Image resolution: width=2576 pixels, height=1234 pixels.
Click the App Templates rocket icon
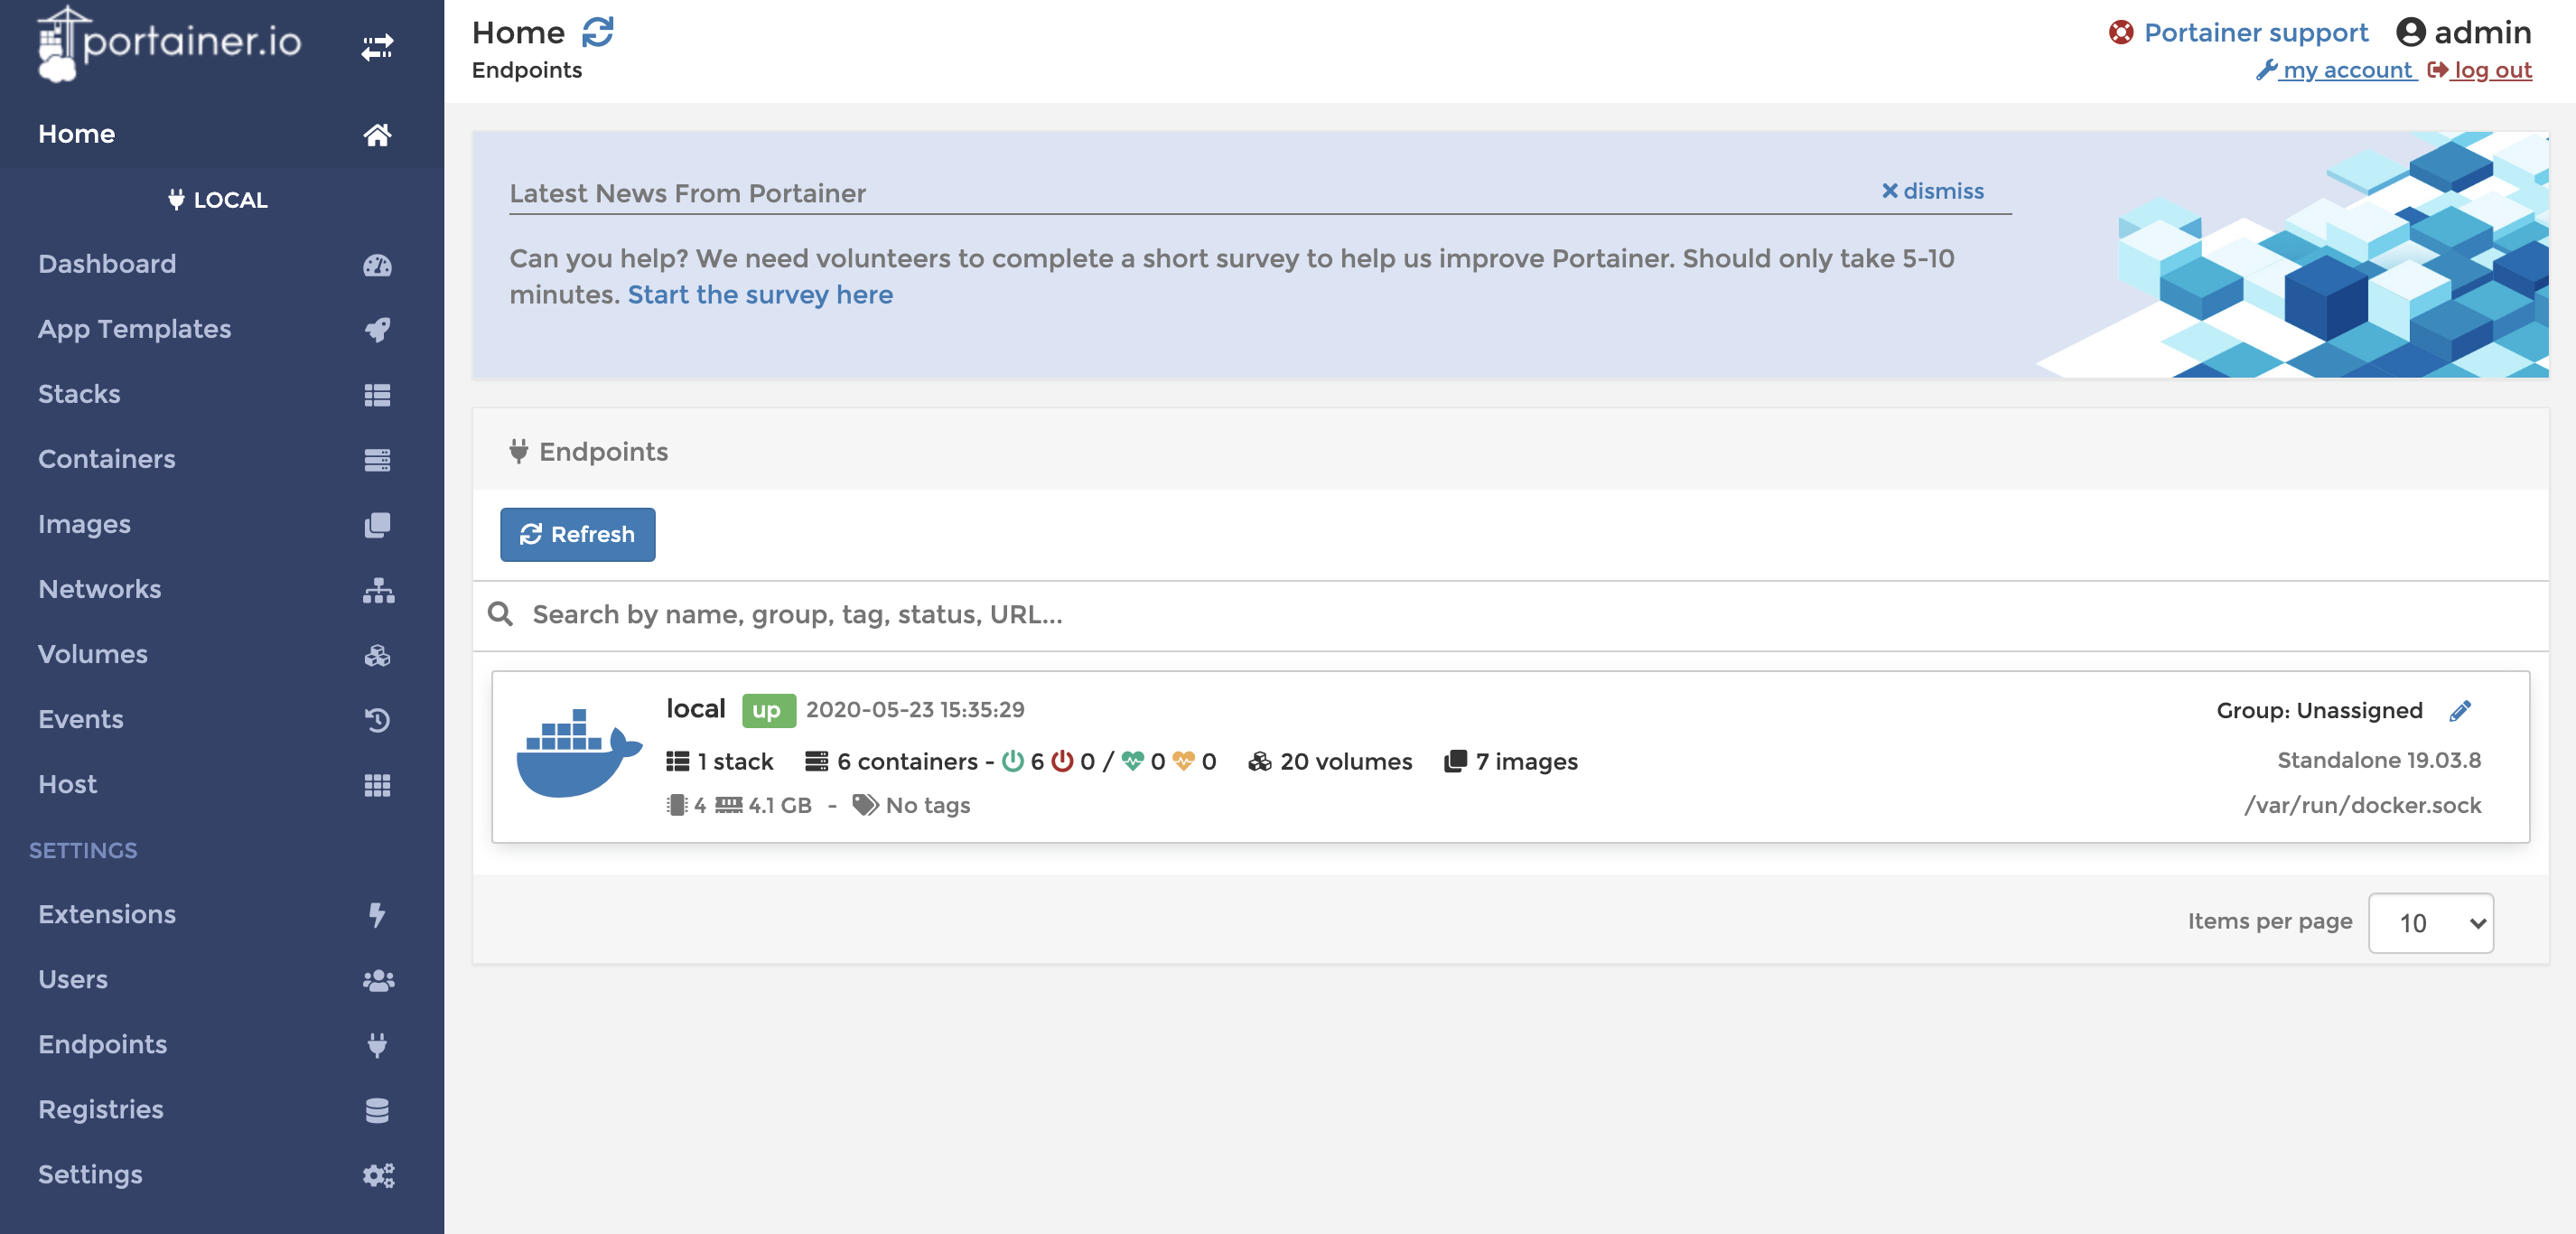tap(377, 330)
